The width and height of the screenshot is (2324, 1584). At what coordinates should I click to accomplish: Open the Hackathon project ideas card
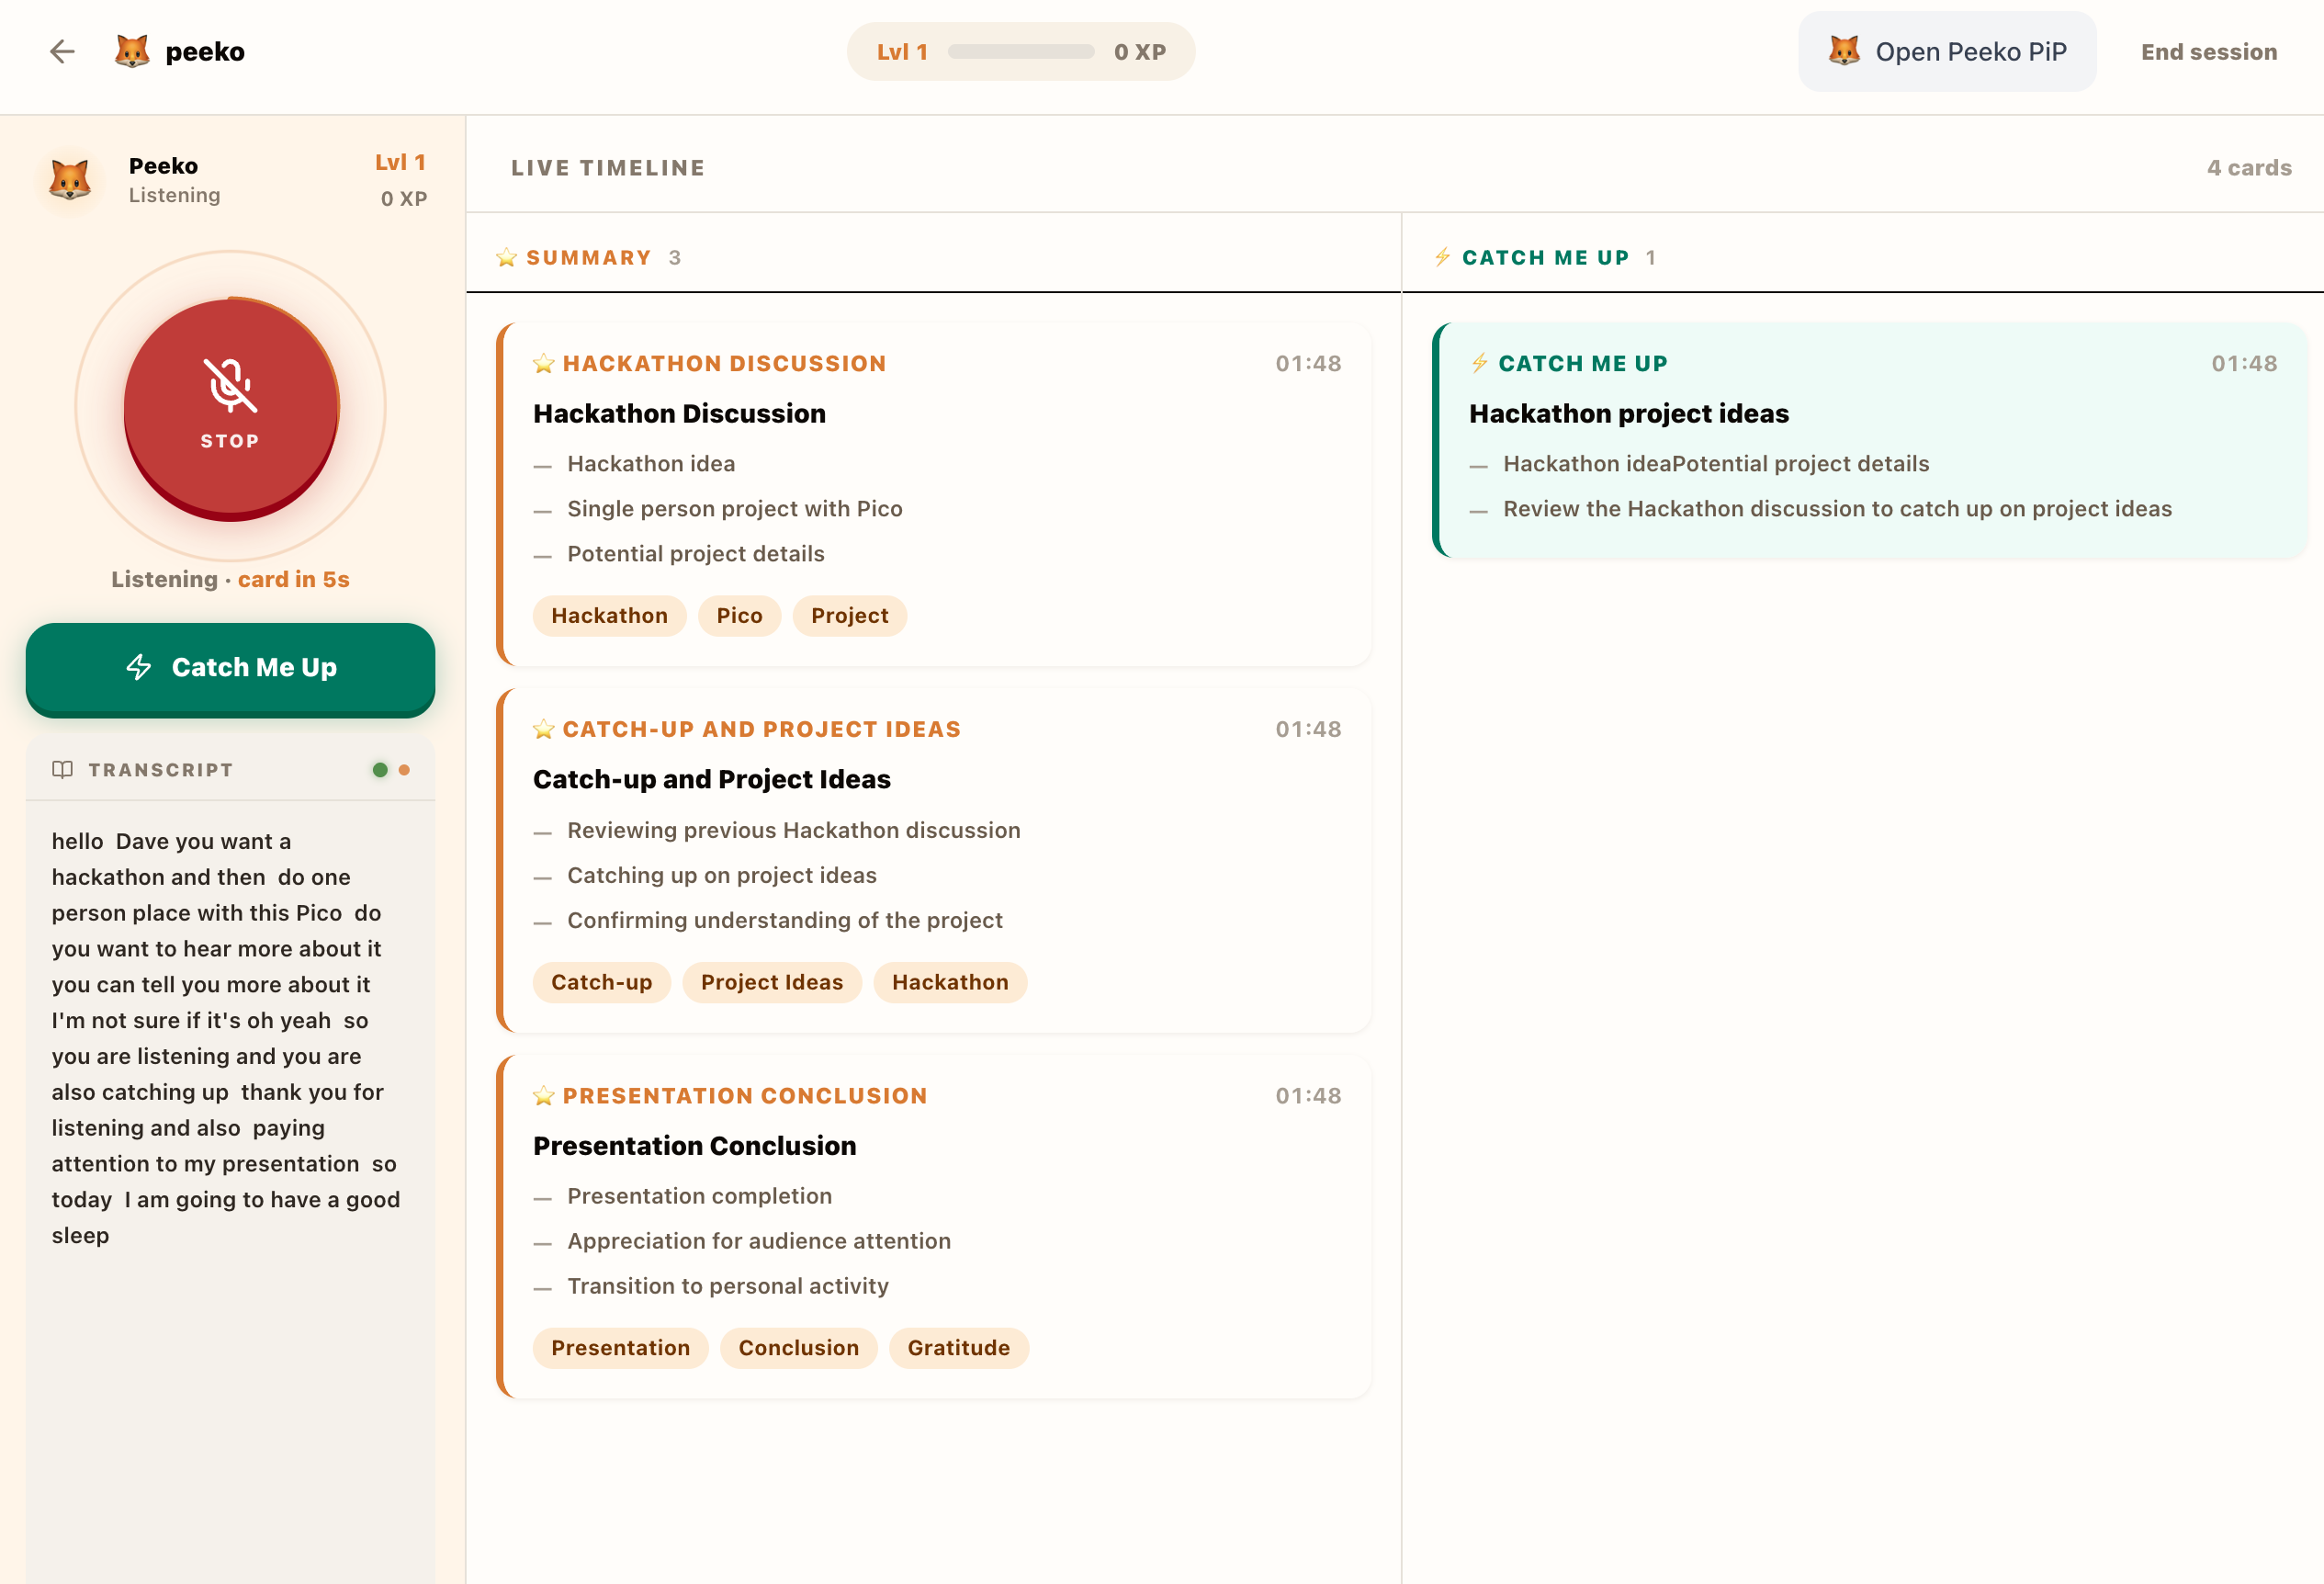[1628, 414]
